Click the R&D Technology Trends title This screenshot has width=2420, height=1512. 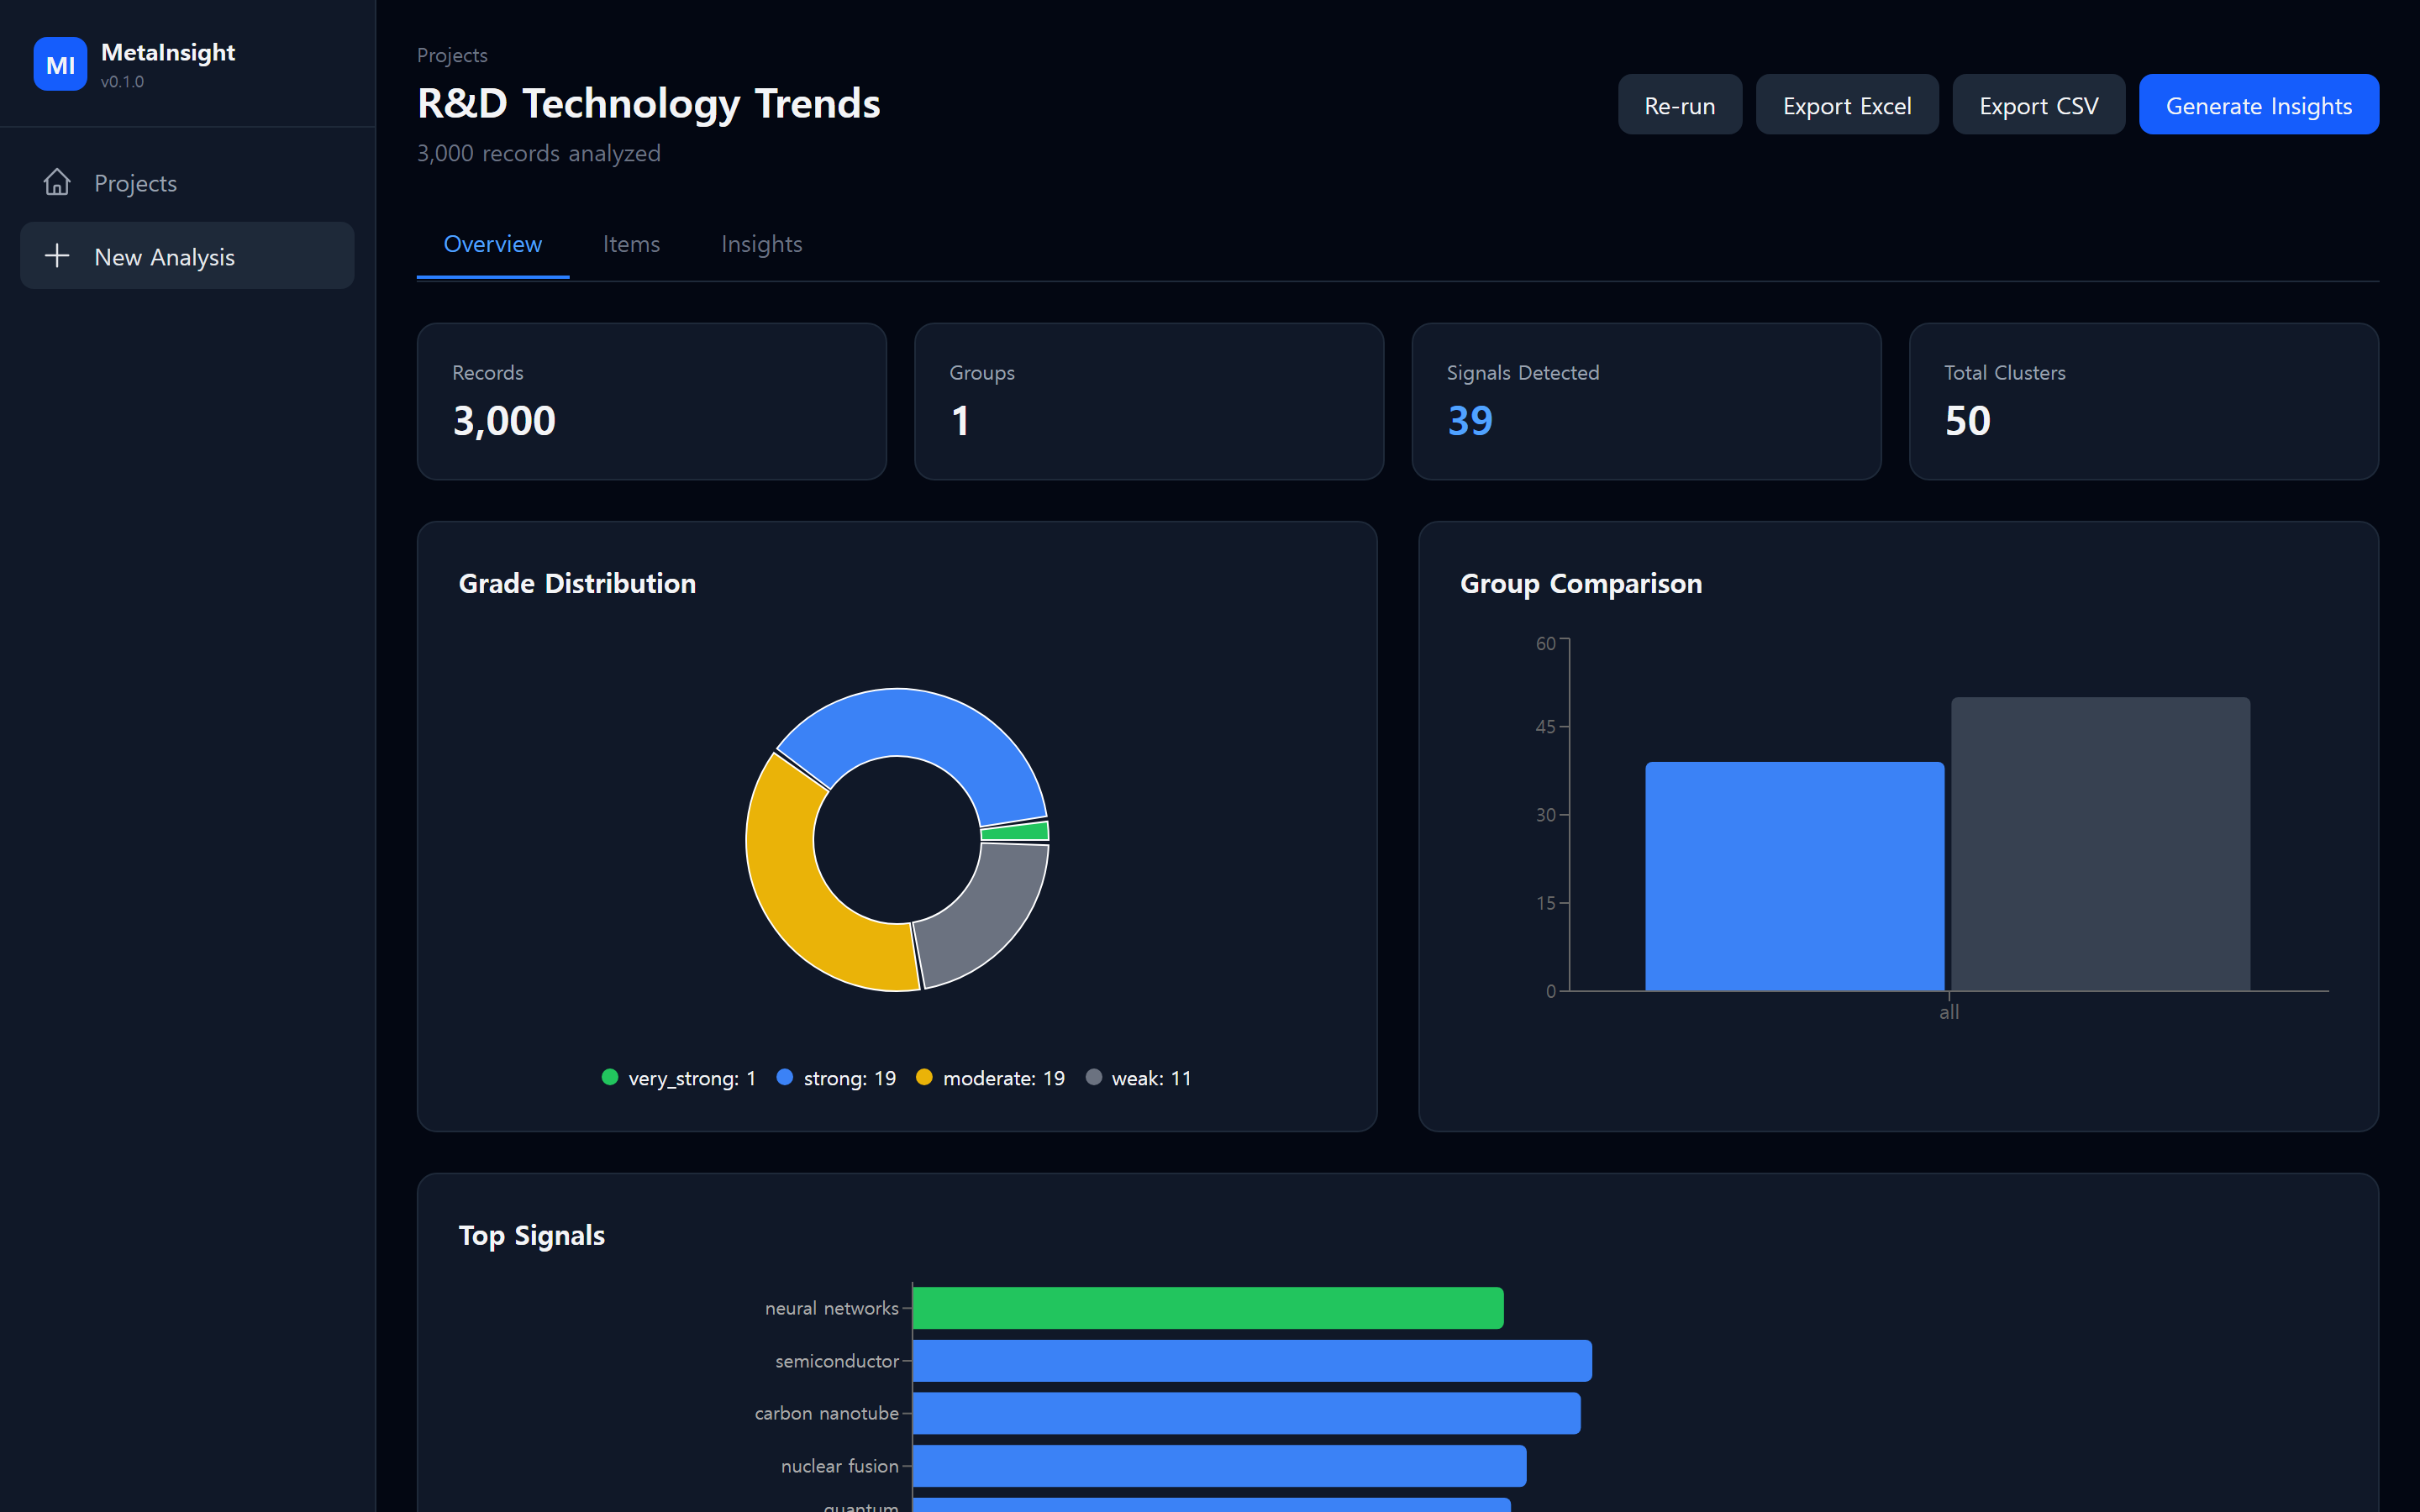coord(649,103)
